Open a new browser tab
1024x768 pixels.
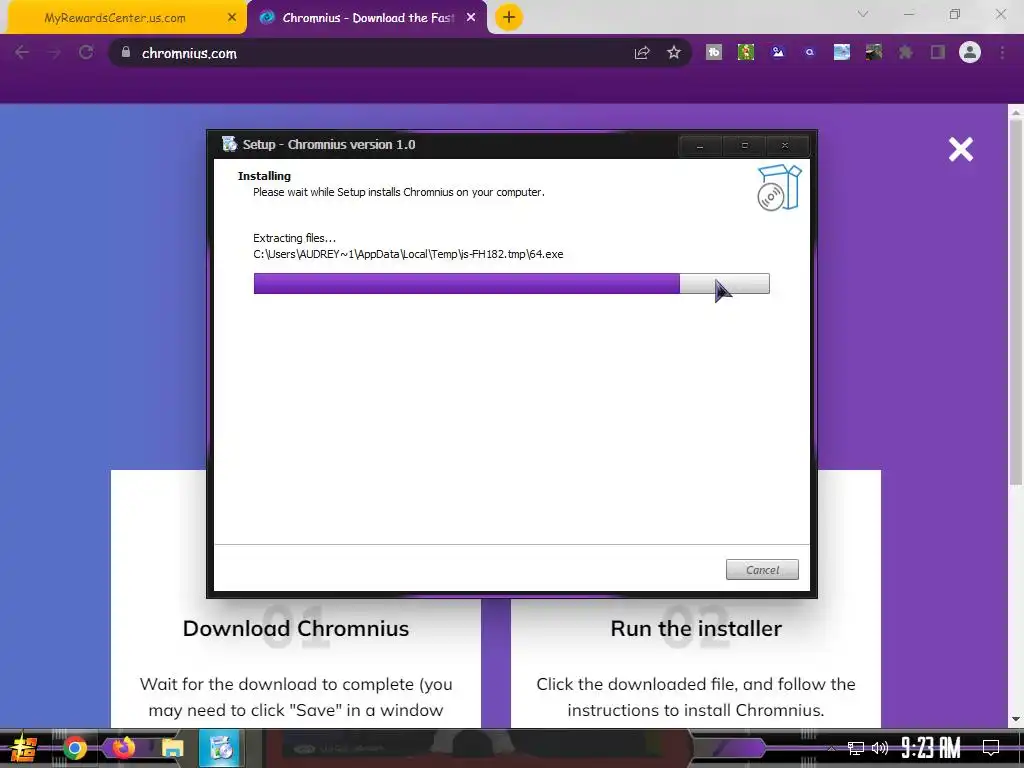[509, 17]
